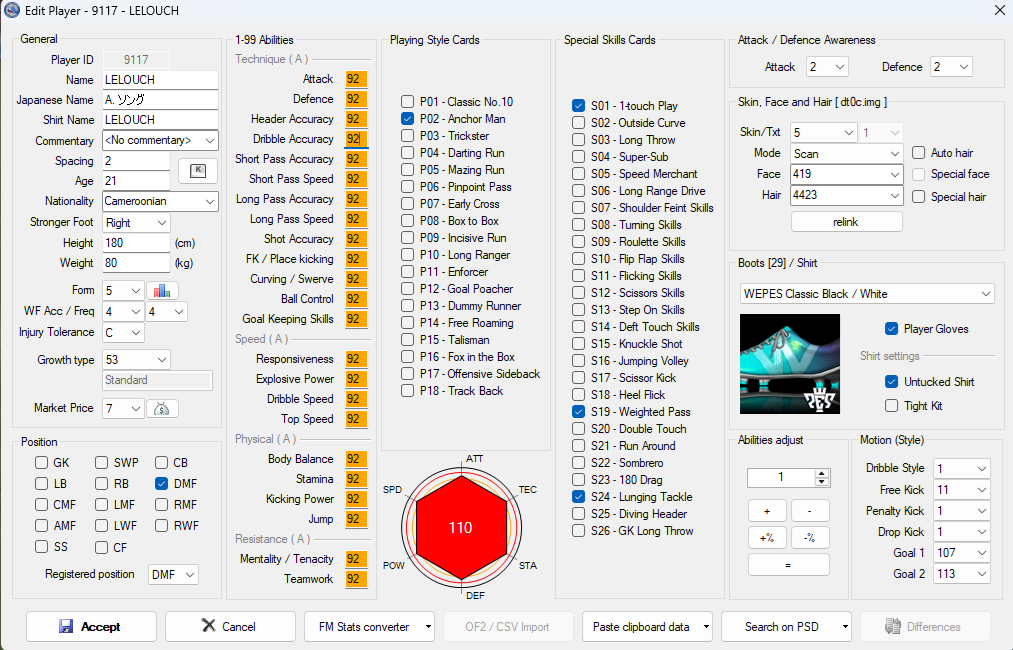Open FM Stats converter dropdown arrow
This screenshot has height=650, width=1013.
[428, 627]
